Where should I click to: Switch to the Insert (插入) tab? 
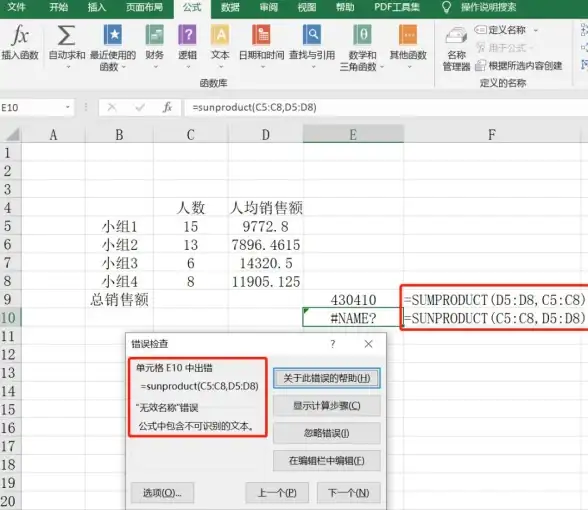pyautogui.click(x=97, y=7)
